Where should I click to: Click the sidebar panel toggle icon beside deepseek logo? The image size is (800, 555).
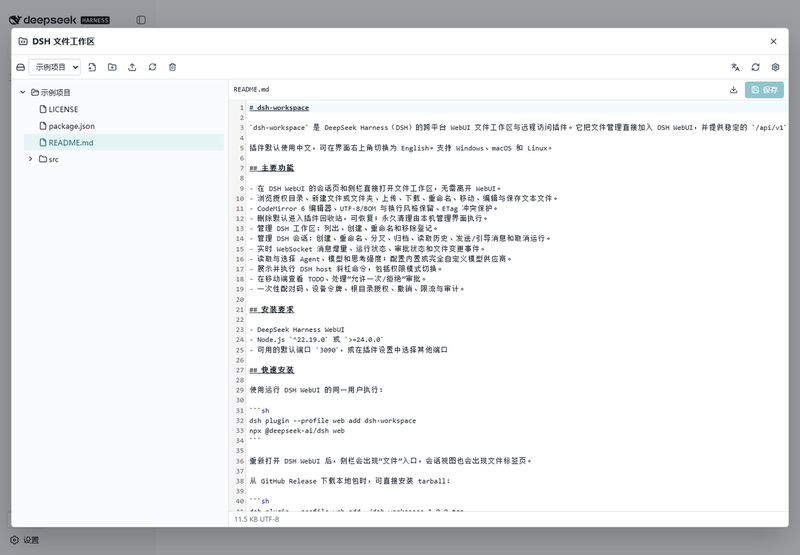click(141, 20)
